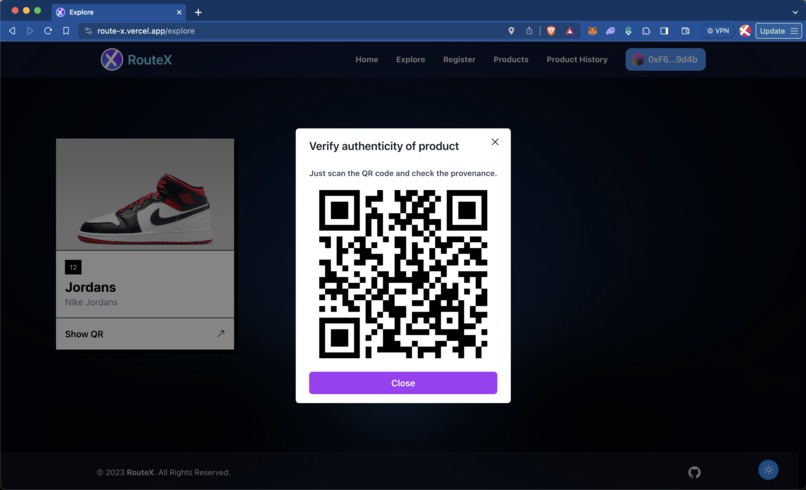Screen dimensions: 806x490
Task: Open the MetaMask fox extension
Action: click(592, 31)
